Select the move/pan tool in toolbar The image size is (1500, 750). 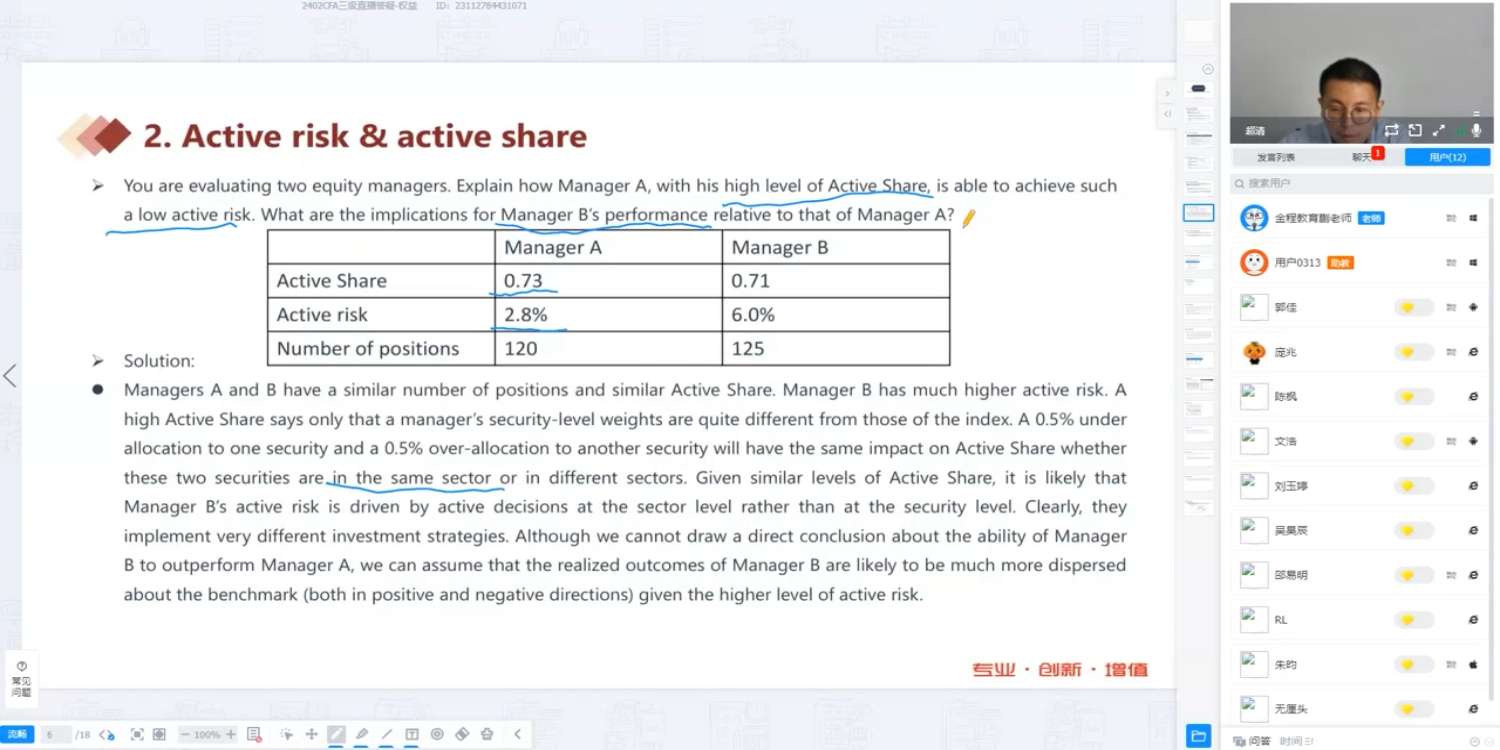[311, 734]
